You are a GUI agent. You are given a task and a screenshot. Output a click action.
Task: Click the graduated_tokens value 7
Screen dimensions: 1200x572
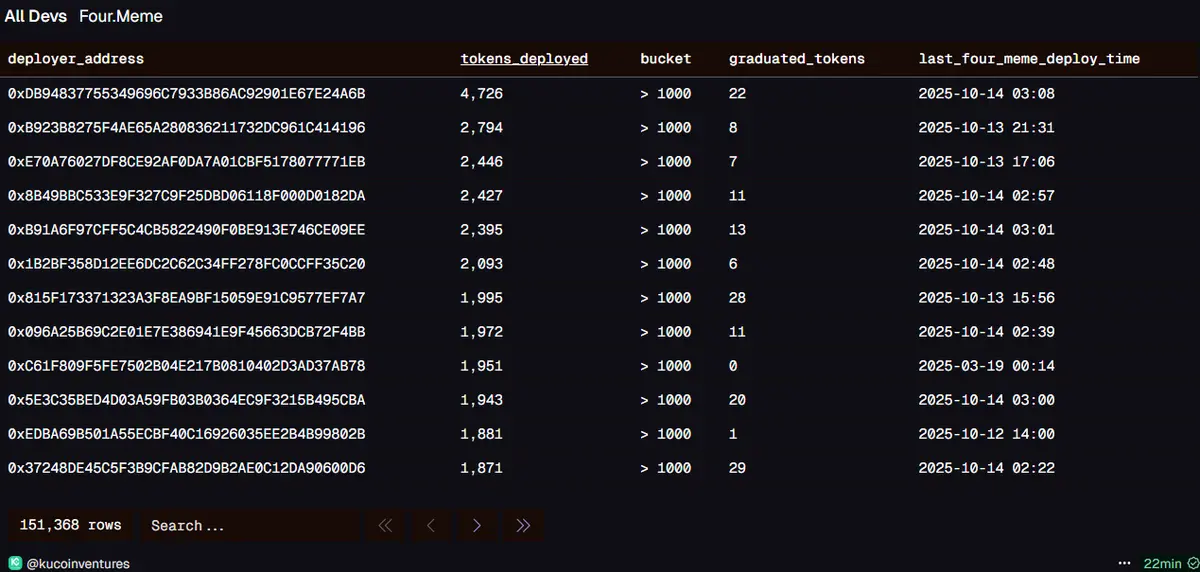(733, 162)
